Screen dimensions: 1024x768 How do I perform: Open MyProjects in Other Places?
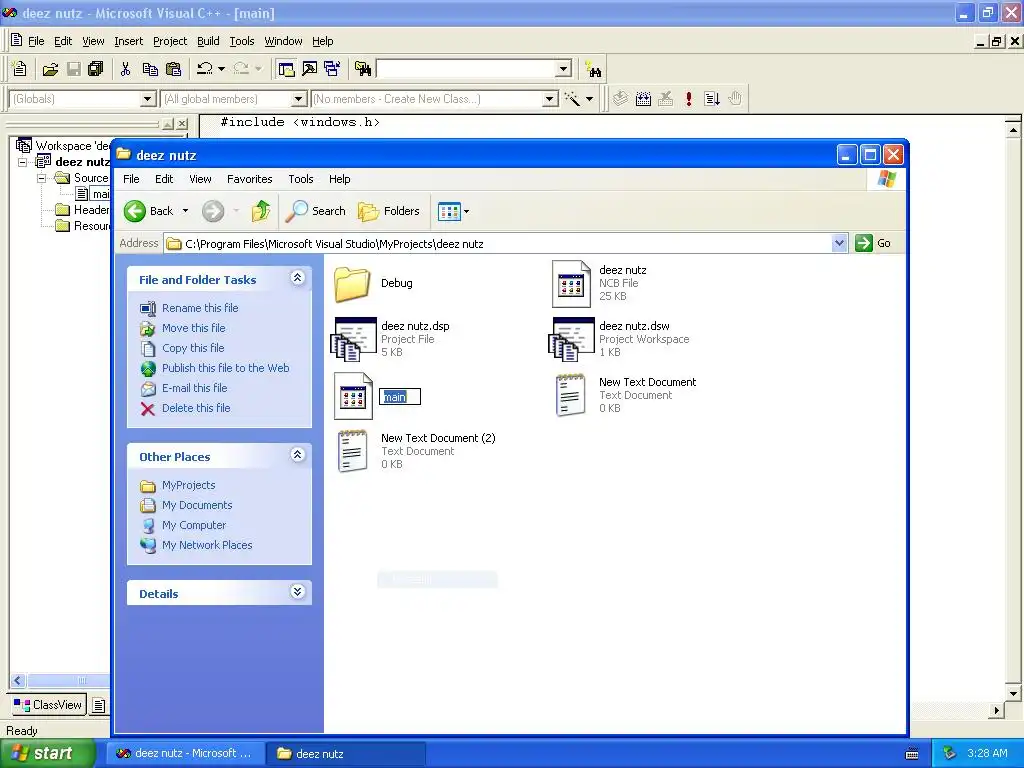pyautogui.click(x=188, y=485)
